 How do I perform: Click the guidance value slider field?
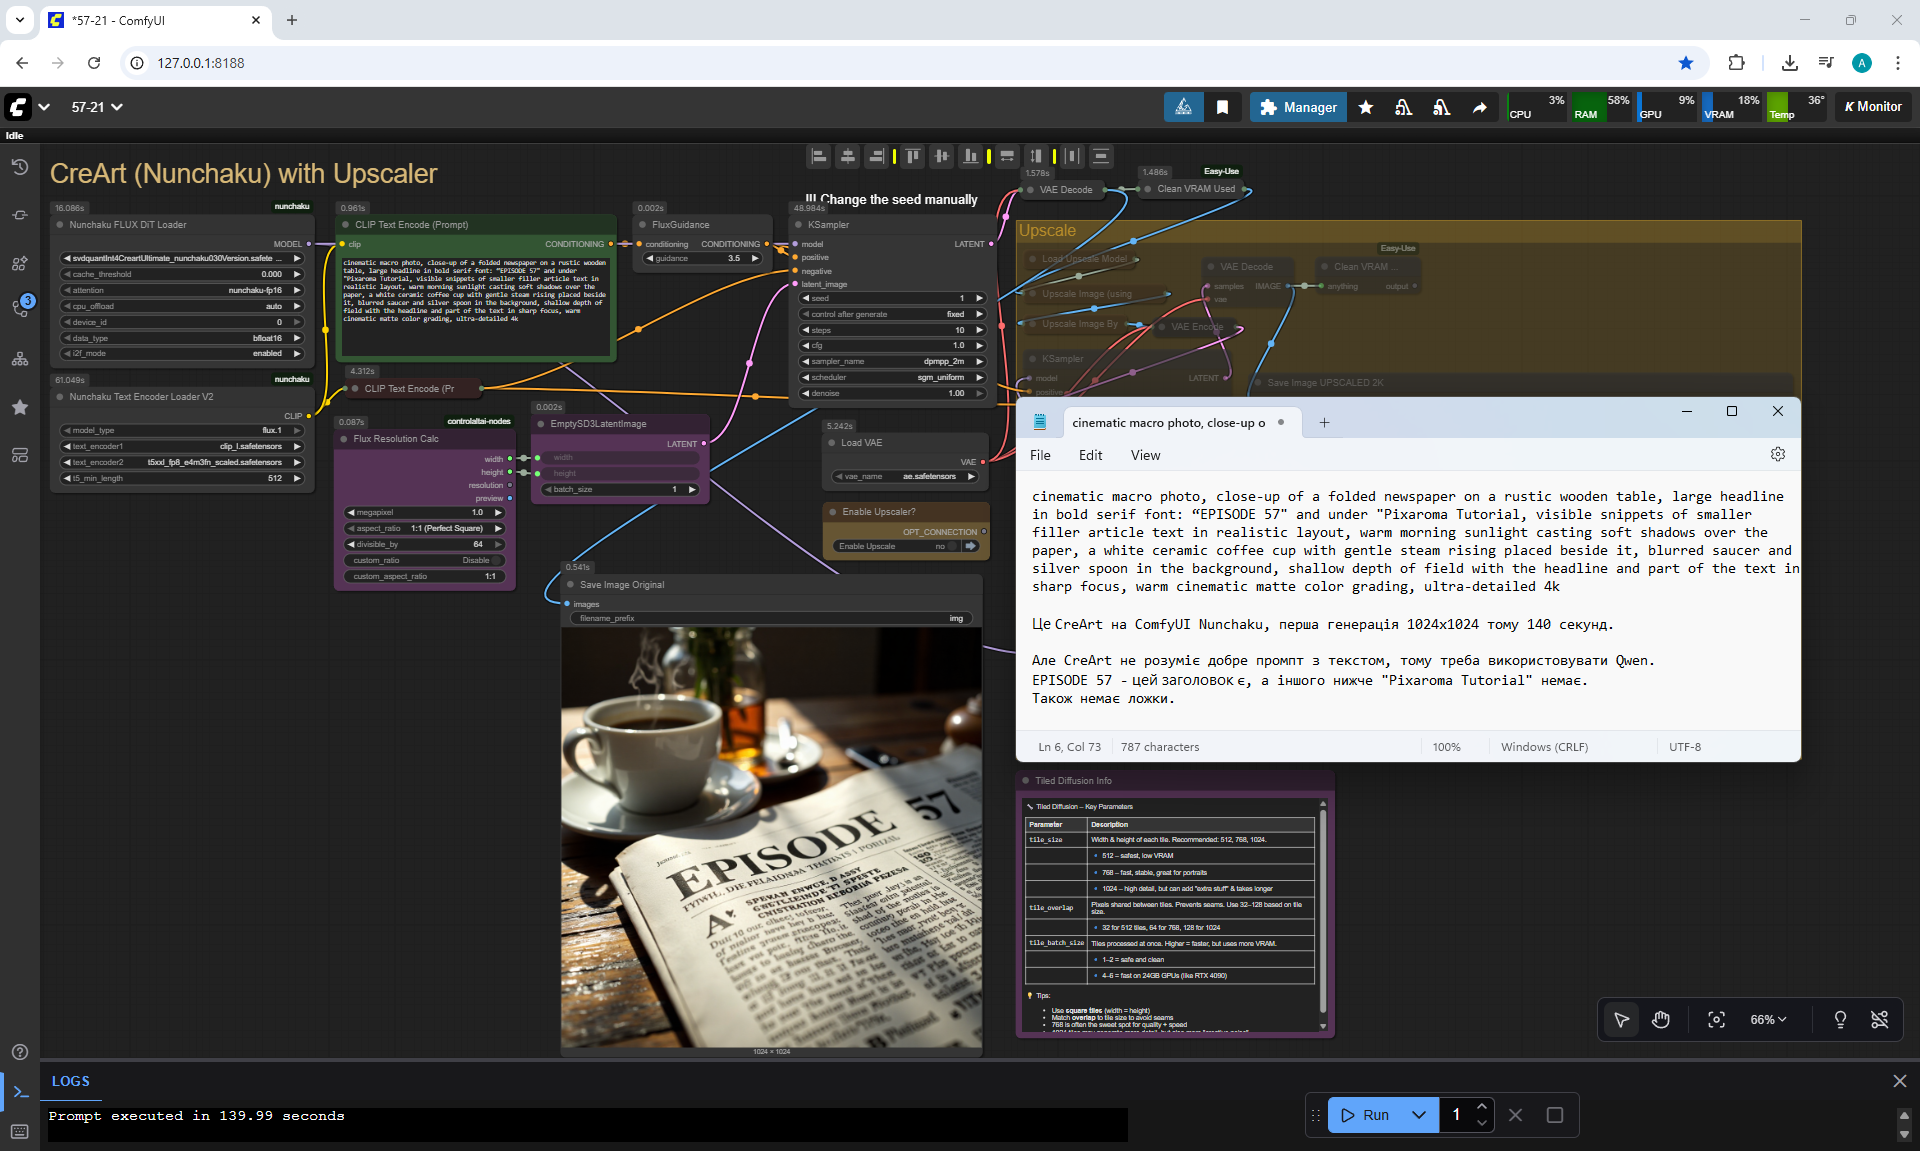click(704, 258)
